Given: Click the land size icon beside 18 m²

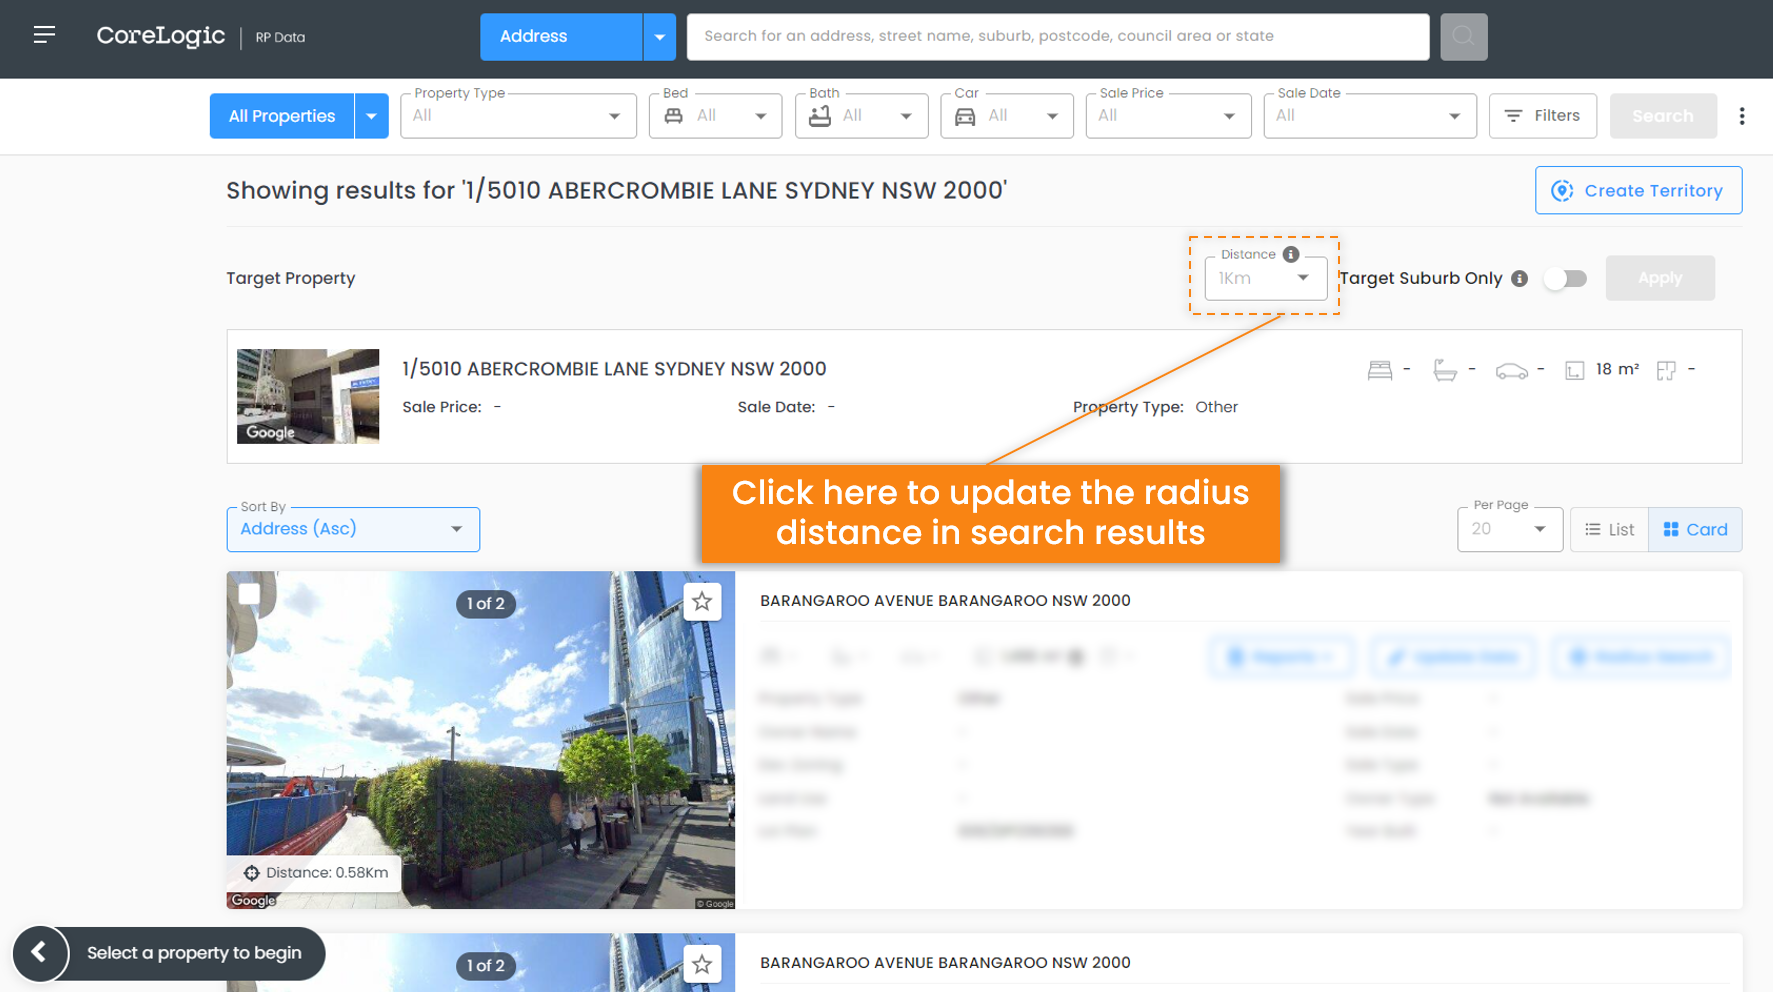Looking at the screenshot, I should pyautogui.click(x=1574, y=371).
